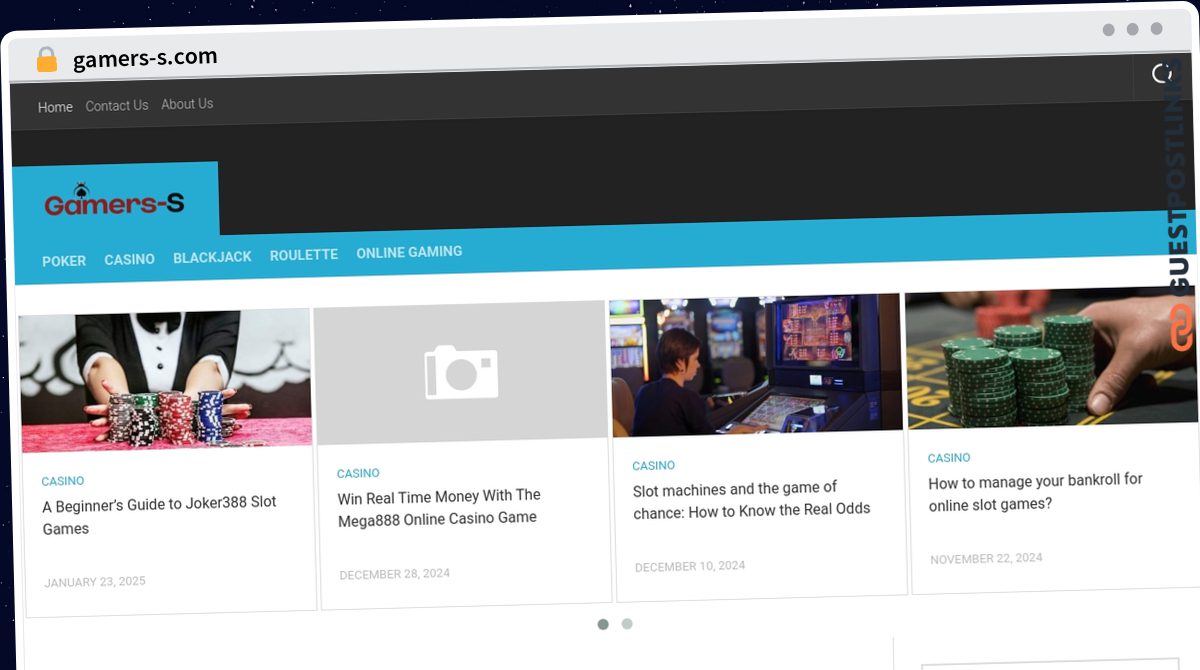
Task: Click Casino tag above Mega888 article
Action: click(x=358, y=473)
